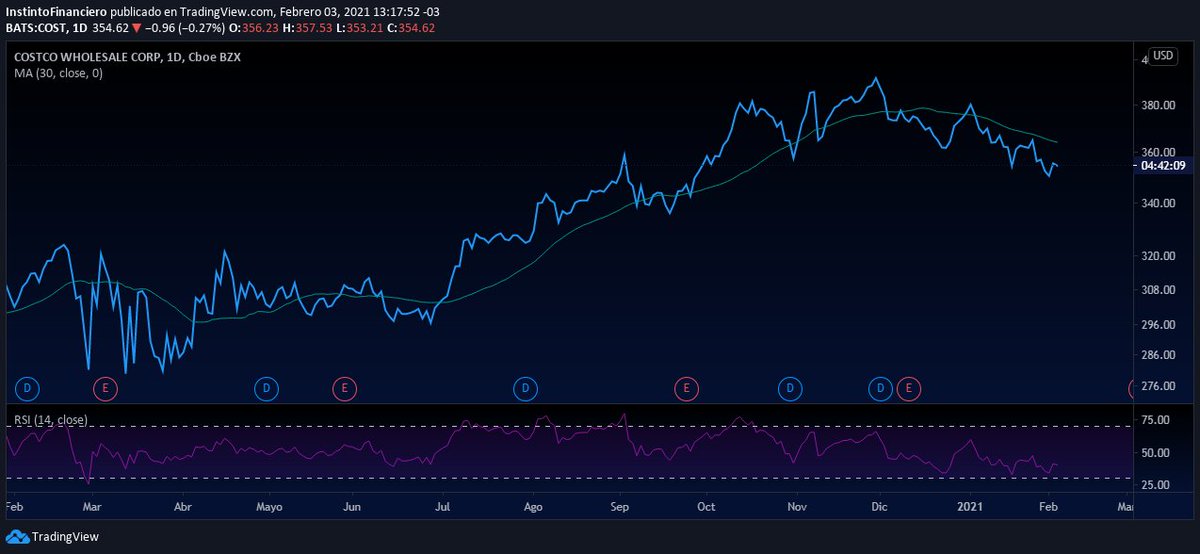Click the dividend D marker below early February 2020
1200x554 pixels.
(28, 387)
